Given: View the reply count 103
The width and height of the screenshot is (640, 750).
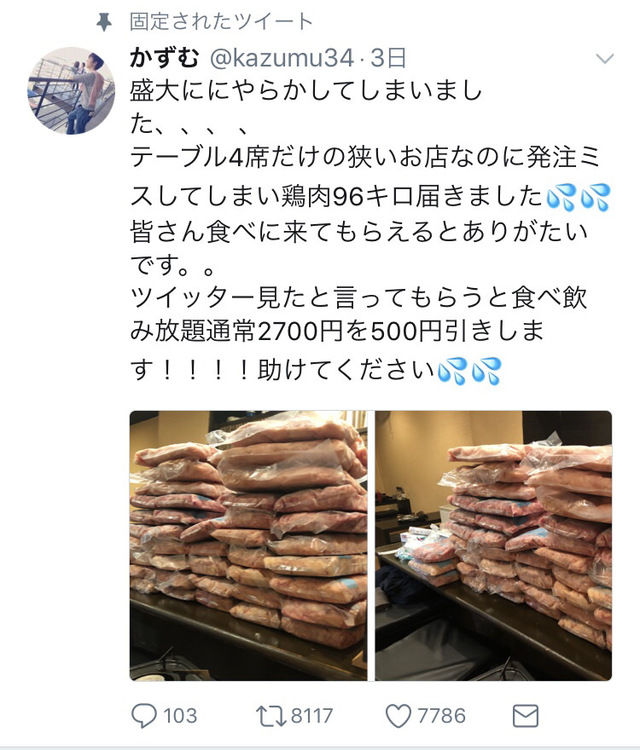Looking at the screenshot, I should point(180,716).
